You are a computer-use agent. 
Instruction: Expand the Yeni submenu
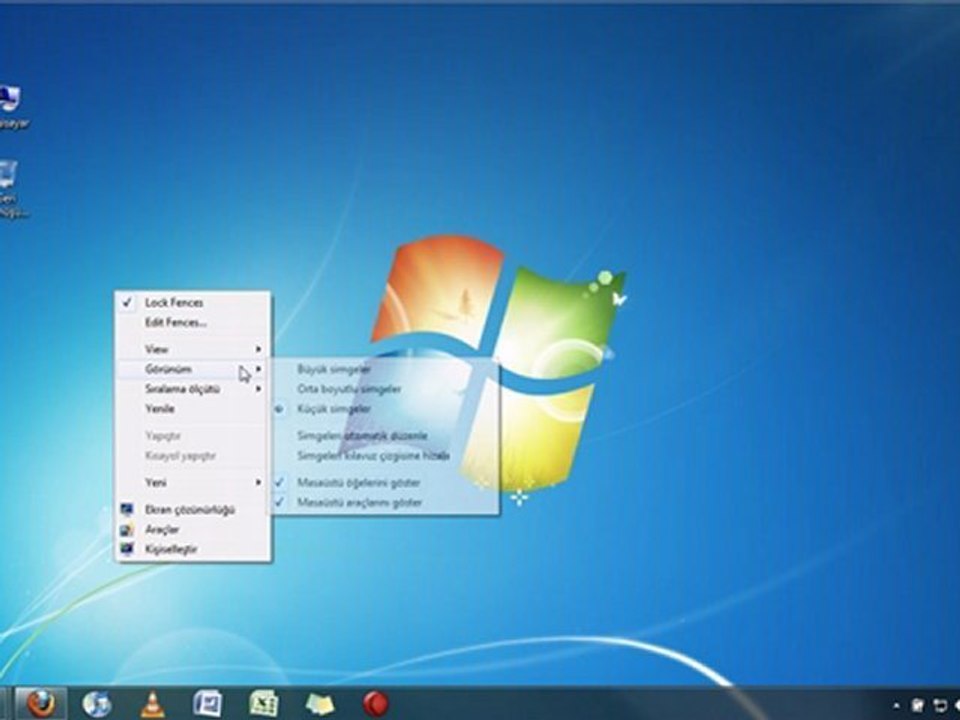(193, 482)
